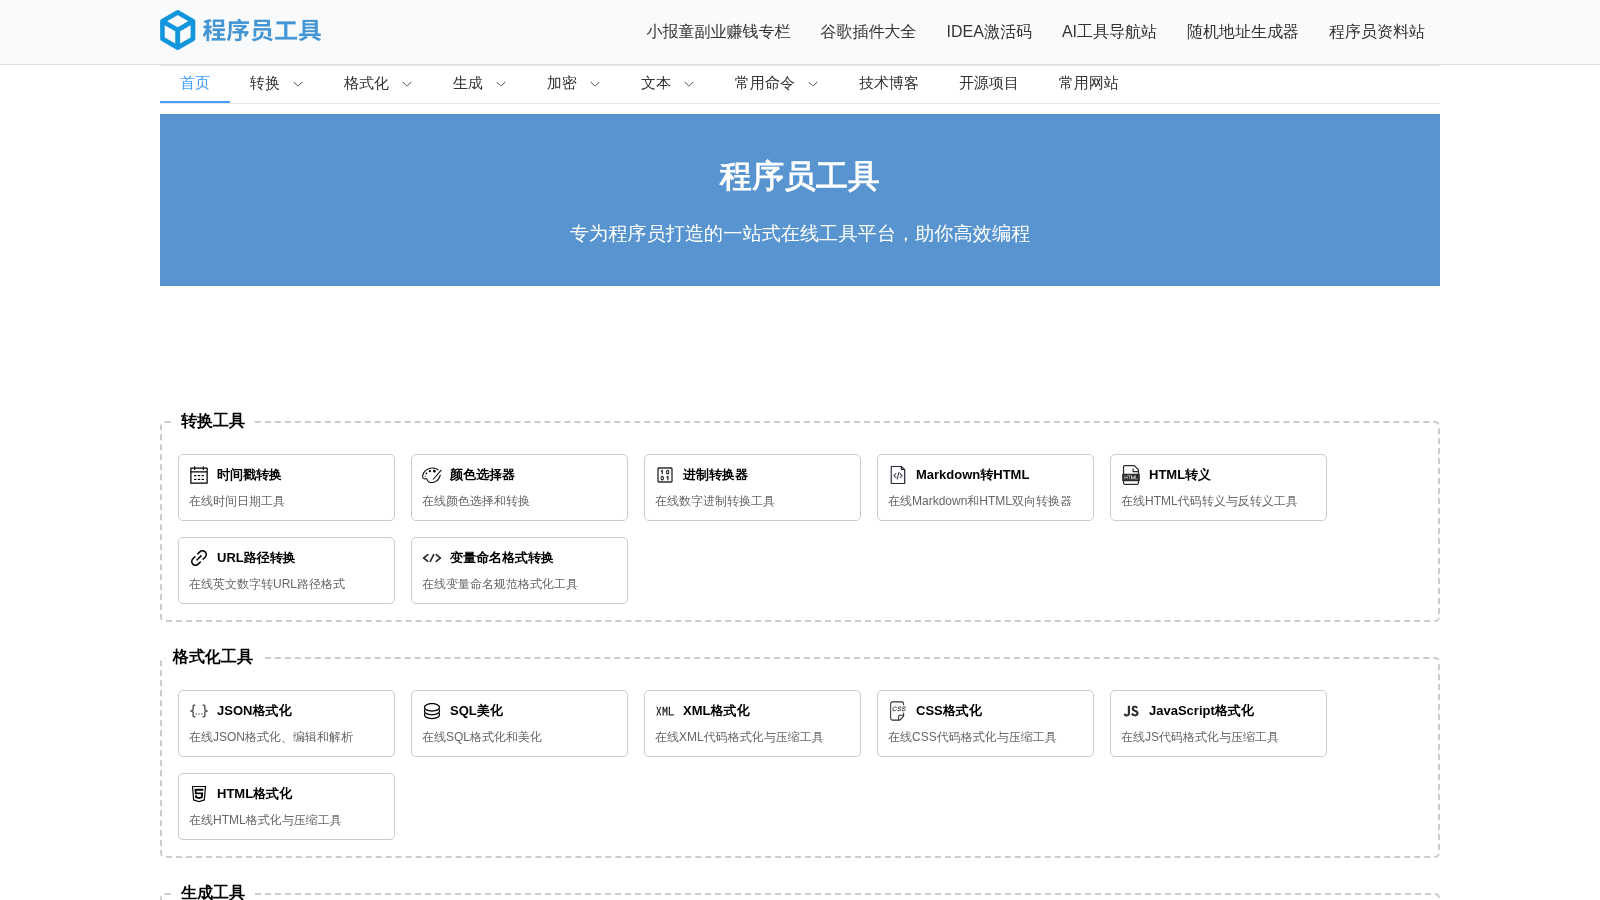Expand the 加密 menu chevron

click(x=595, y=84)
